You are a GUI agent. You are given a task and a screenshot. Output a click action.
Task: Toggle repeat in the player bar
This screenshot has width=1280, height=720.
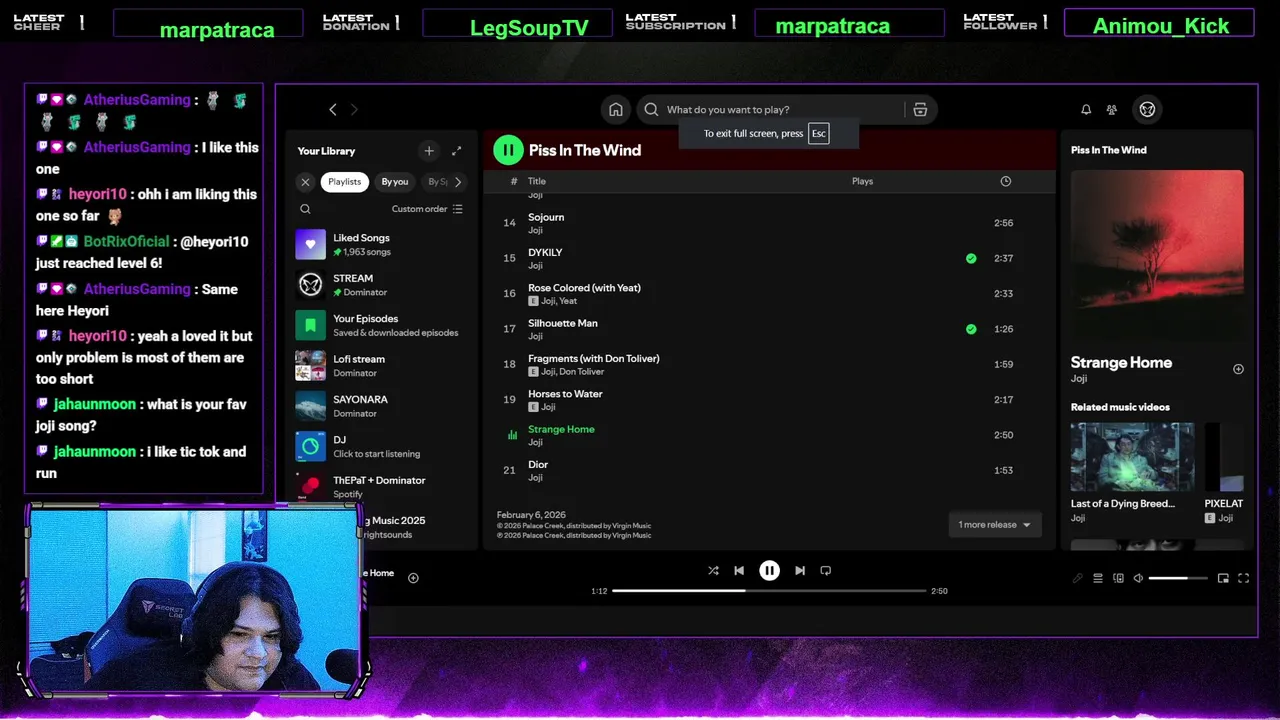pos(826,571)
